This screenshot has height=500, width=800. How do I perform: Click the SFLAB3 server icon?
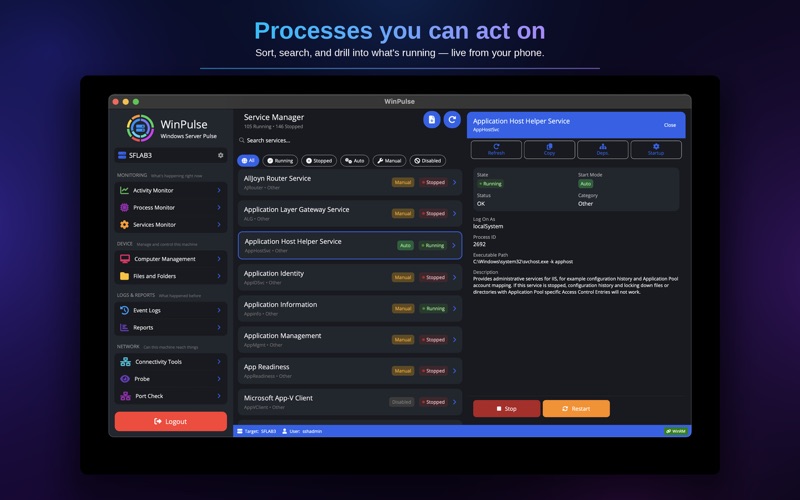tap(122, 155)
